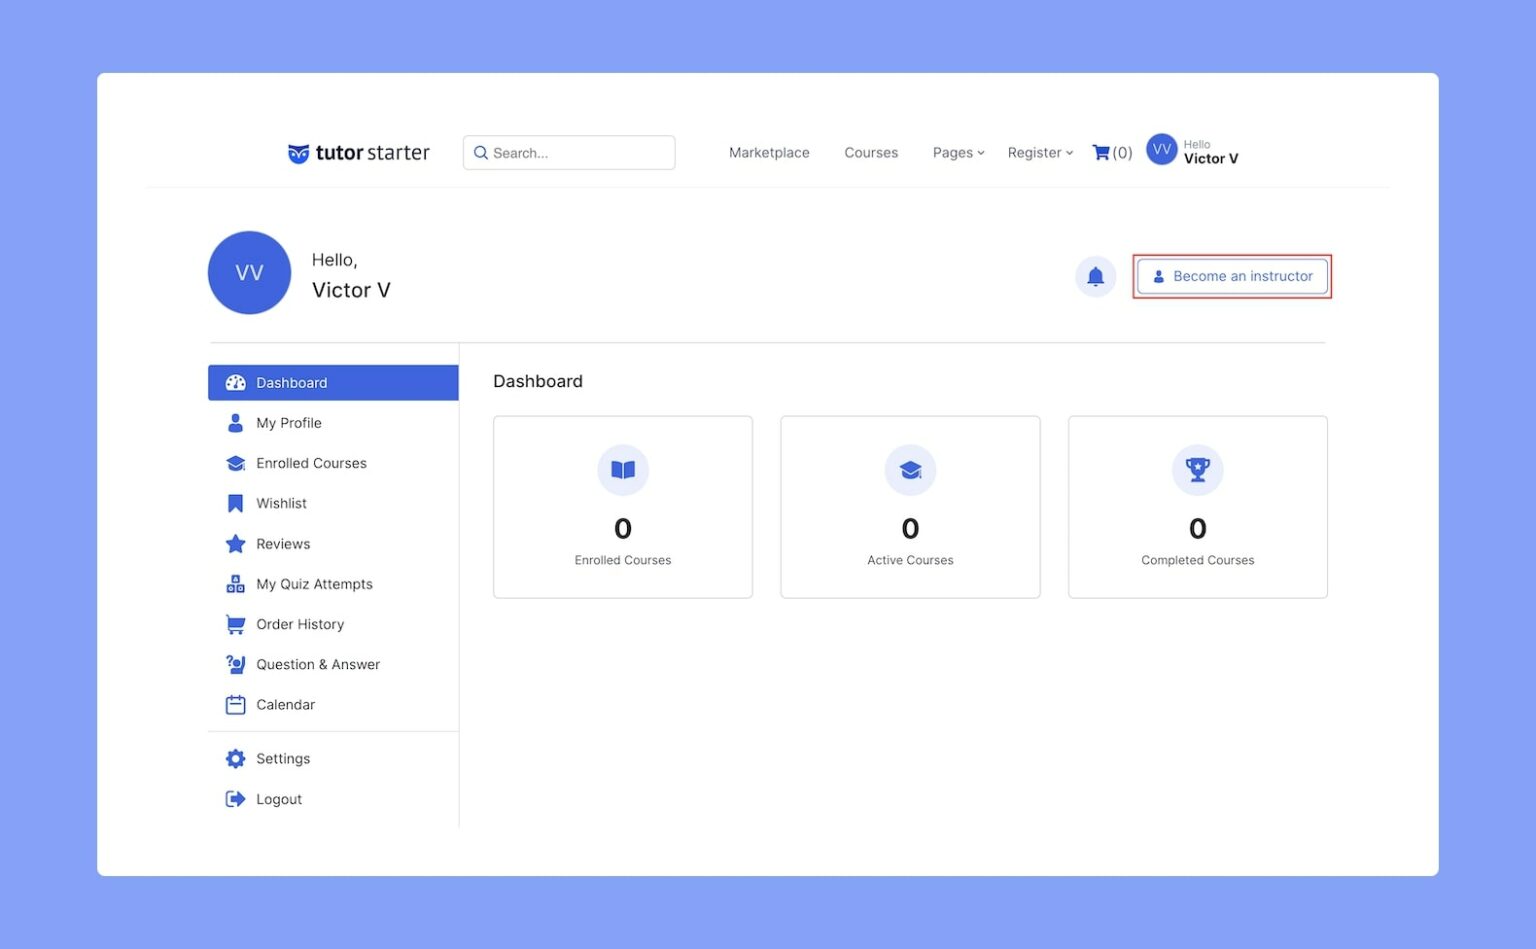1536x949 pixels.
Task: Click the Tutor Starter owl logo
Action: (x=298, y=153)
